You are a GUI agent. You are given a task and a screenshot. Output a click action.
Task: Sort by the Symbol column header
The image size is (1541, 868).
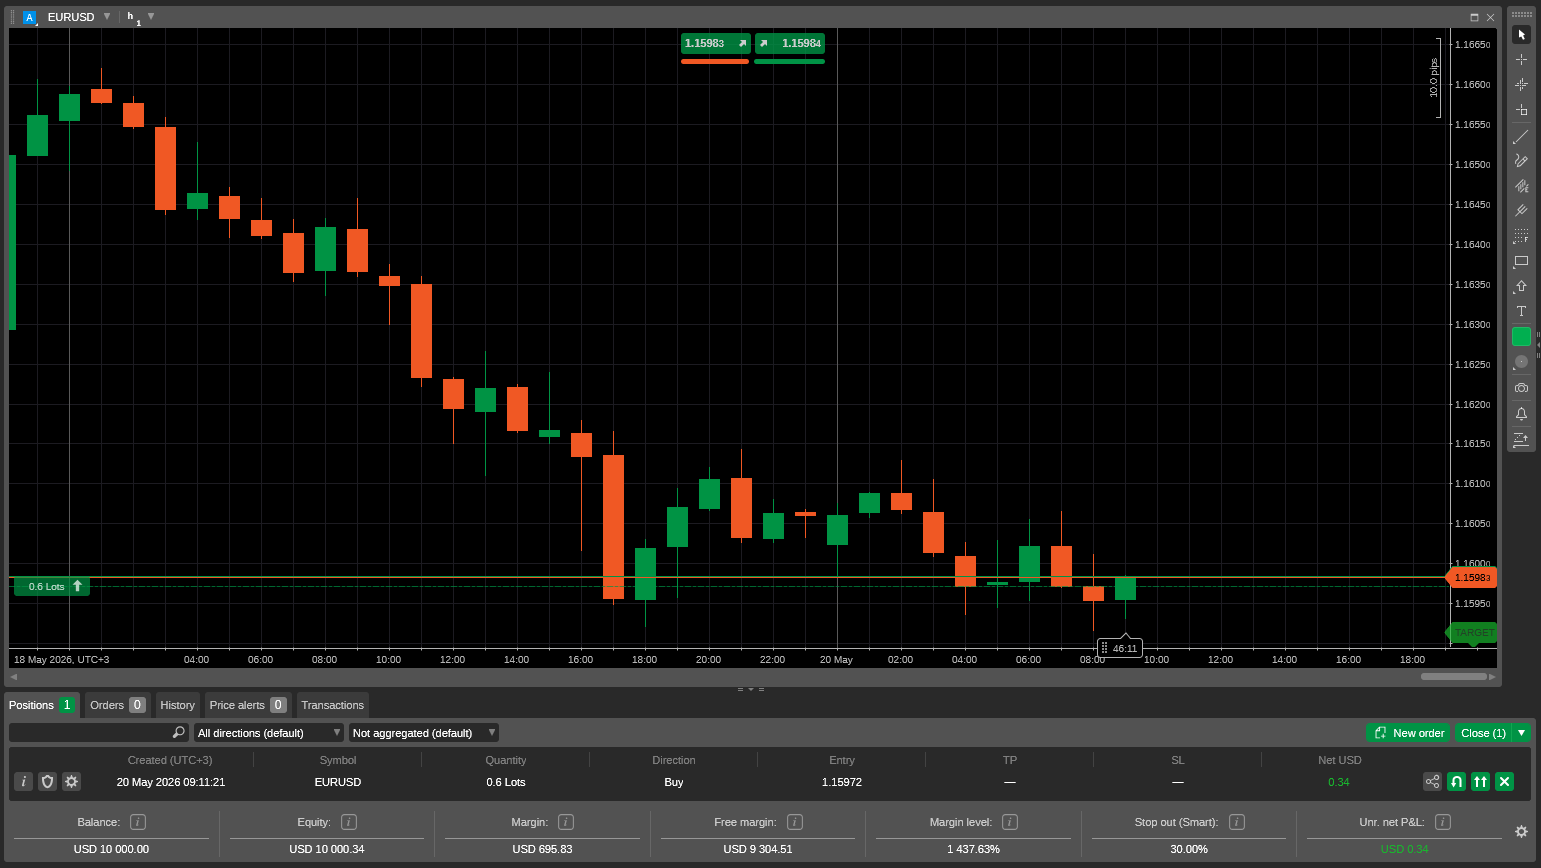tap(338, 760)
